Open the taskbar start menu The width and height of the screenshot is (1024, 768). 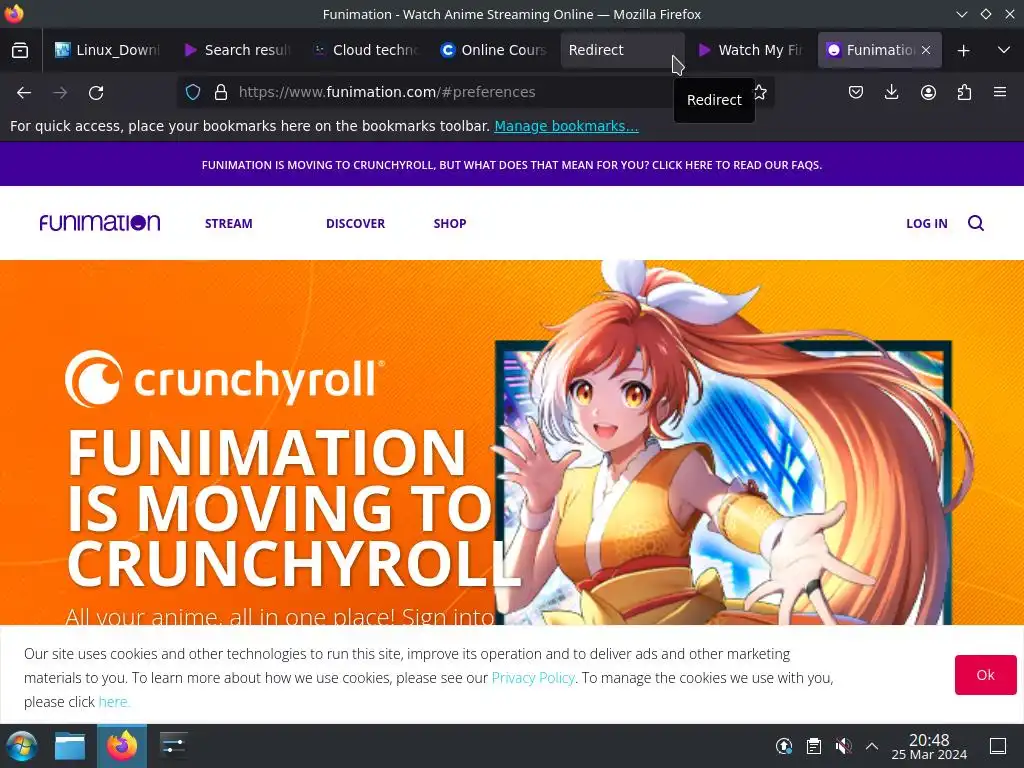[x=22, y=746]
